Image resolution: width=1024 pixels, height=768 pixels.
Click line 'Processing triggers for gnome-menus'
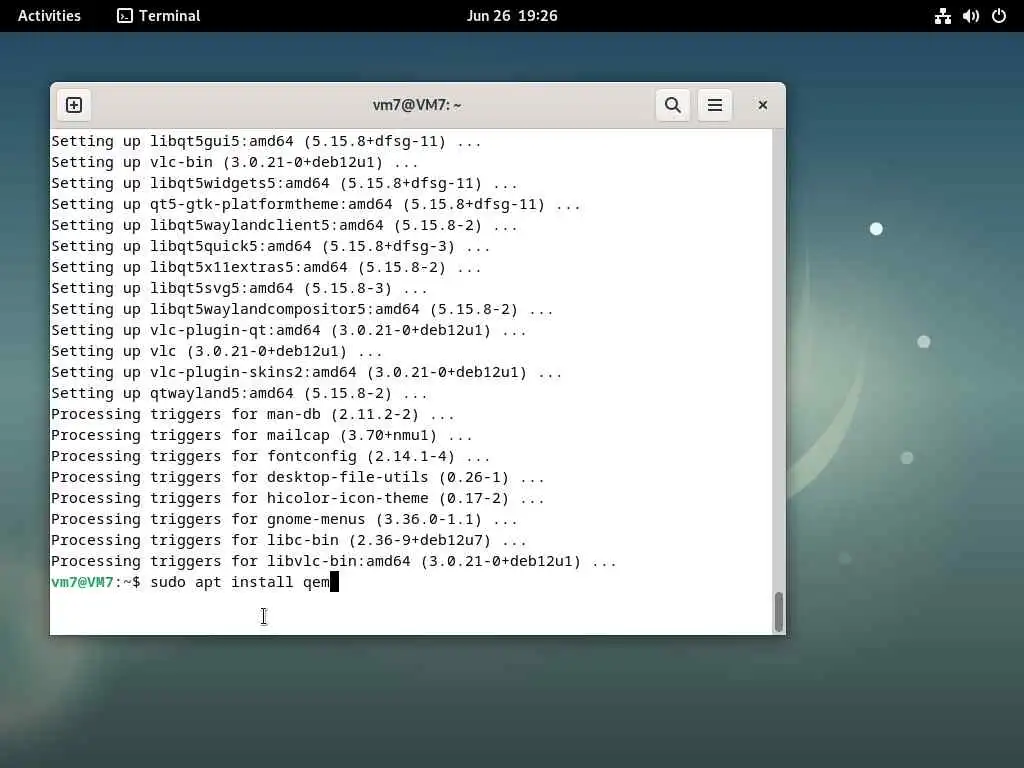coord(284,519)
